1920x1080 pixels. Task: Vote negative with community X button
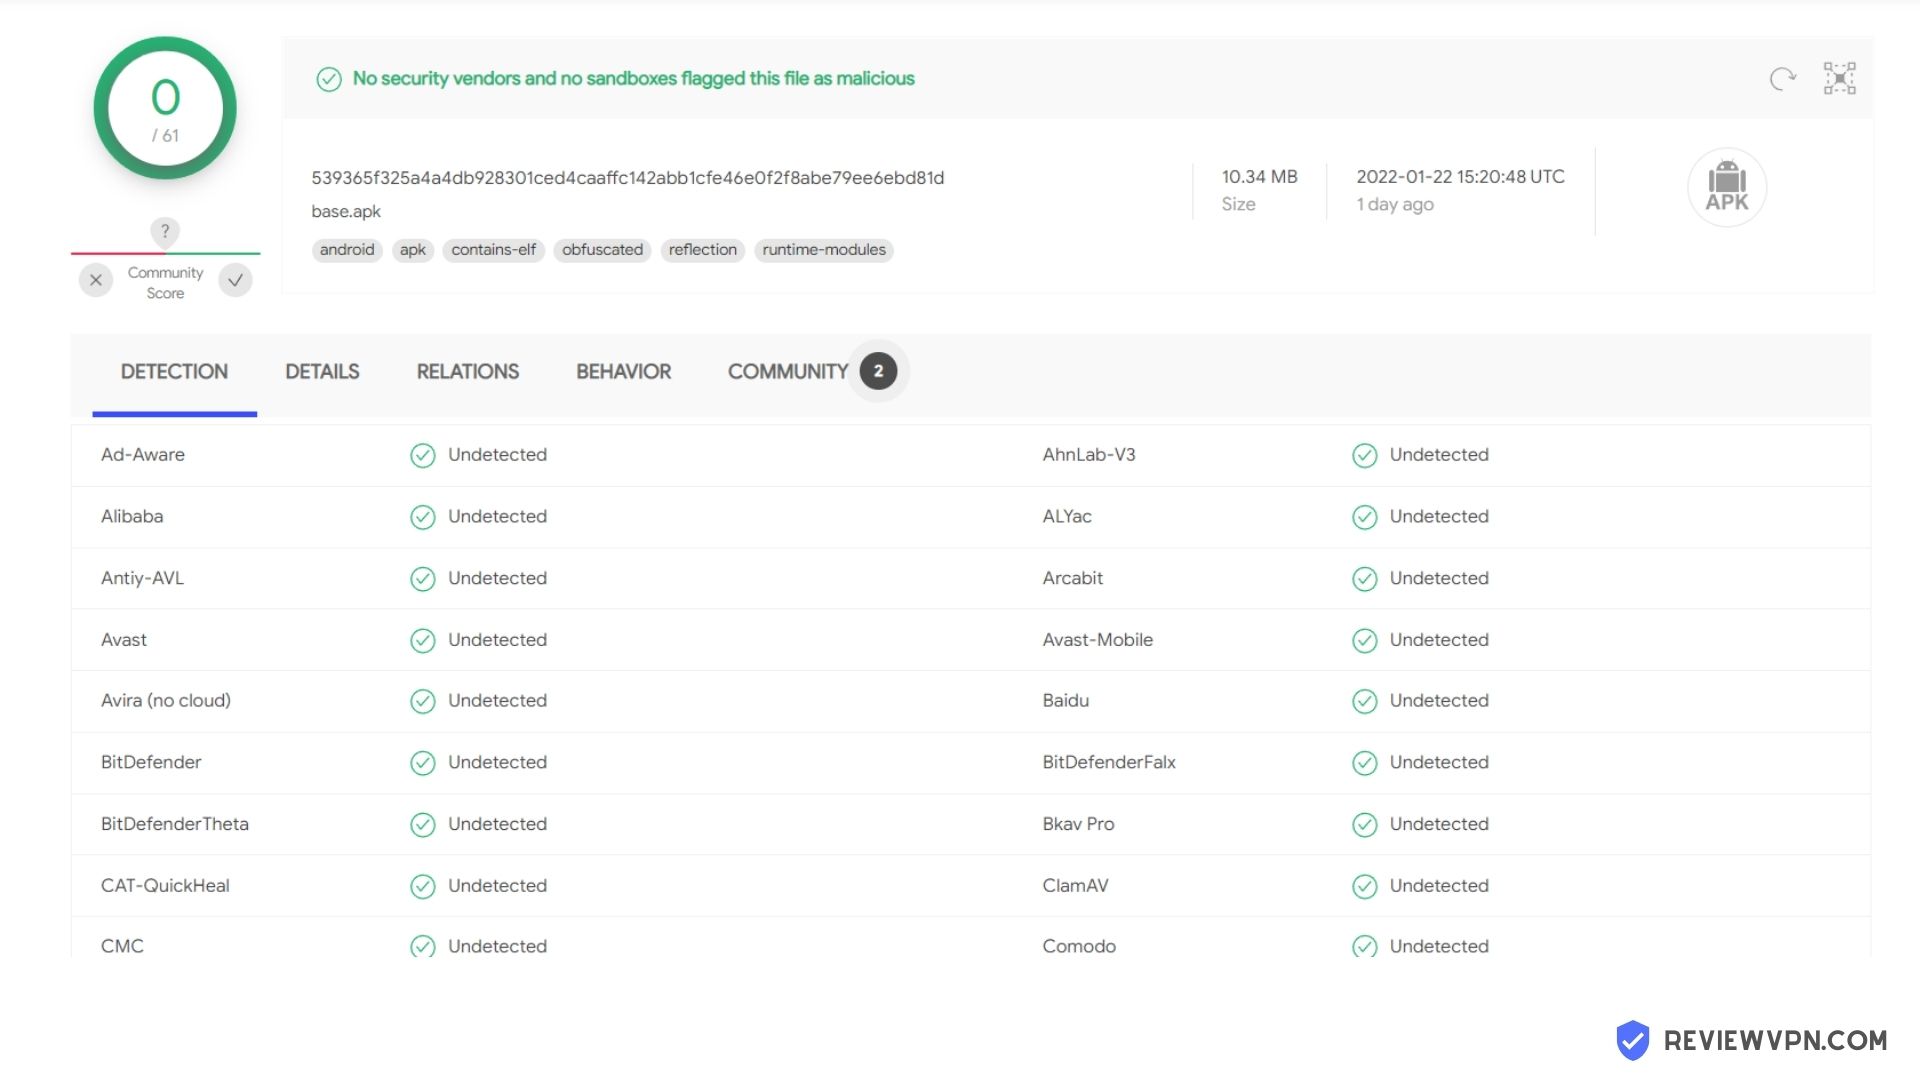point(96,280)
